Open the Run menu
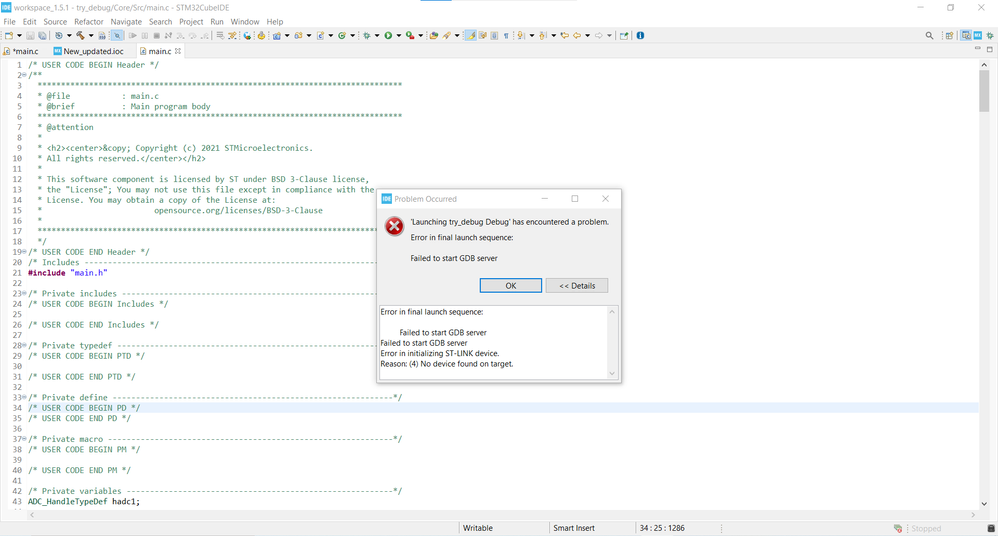The width and height of the screenshot is (998, 536). click(x=217, y=22)
